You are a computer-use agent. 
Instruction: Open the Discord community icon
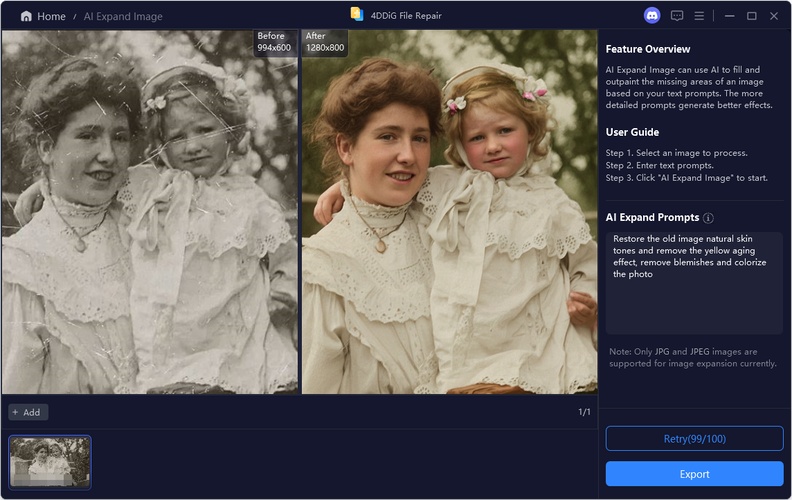[x=652, y=16]
